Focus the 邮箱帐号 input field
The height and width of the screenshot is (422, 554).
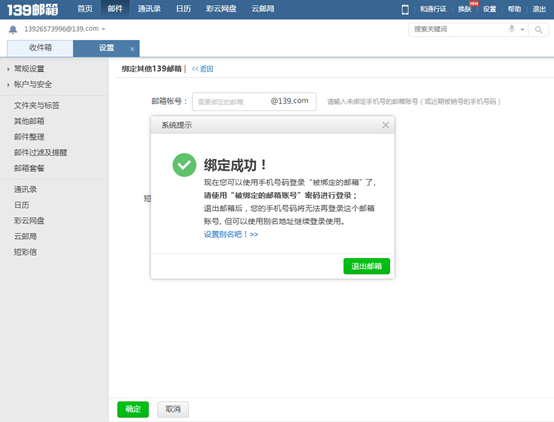point(254,101)
